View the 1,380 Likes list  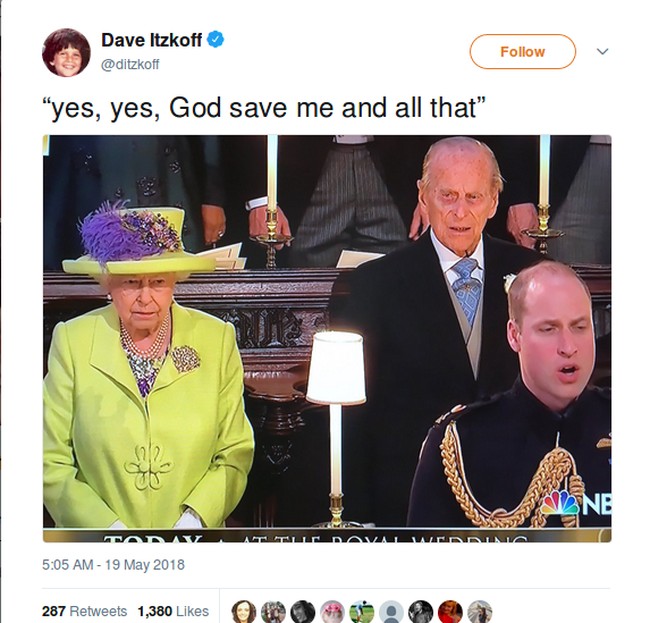(173, 611)
